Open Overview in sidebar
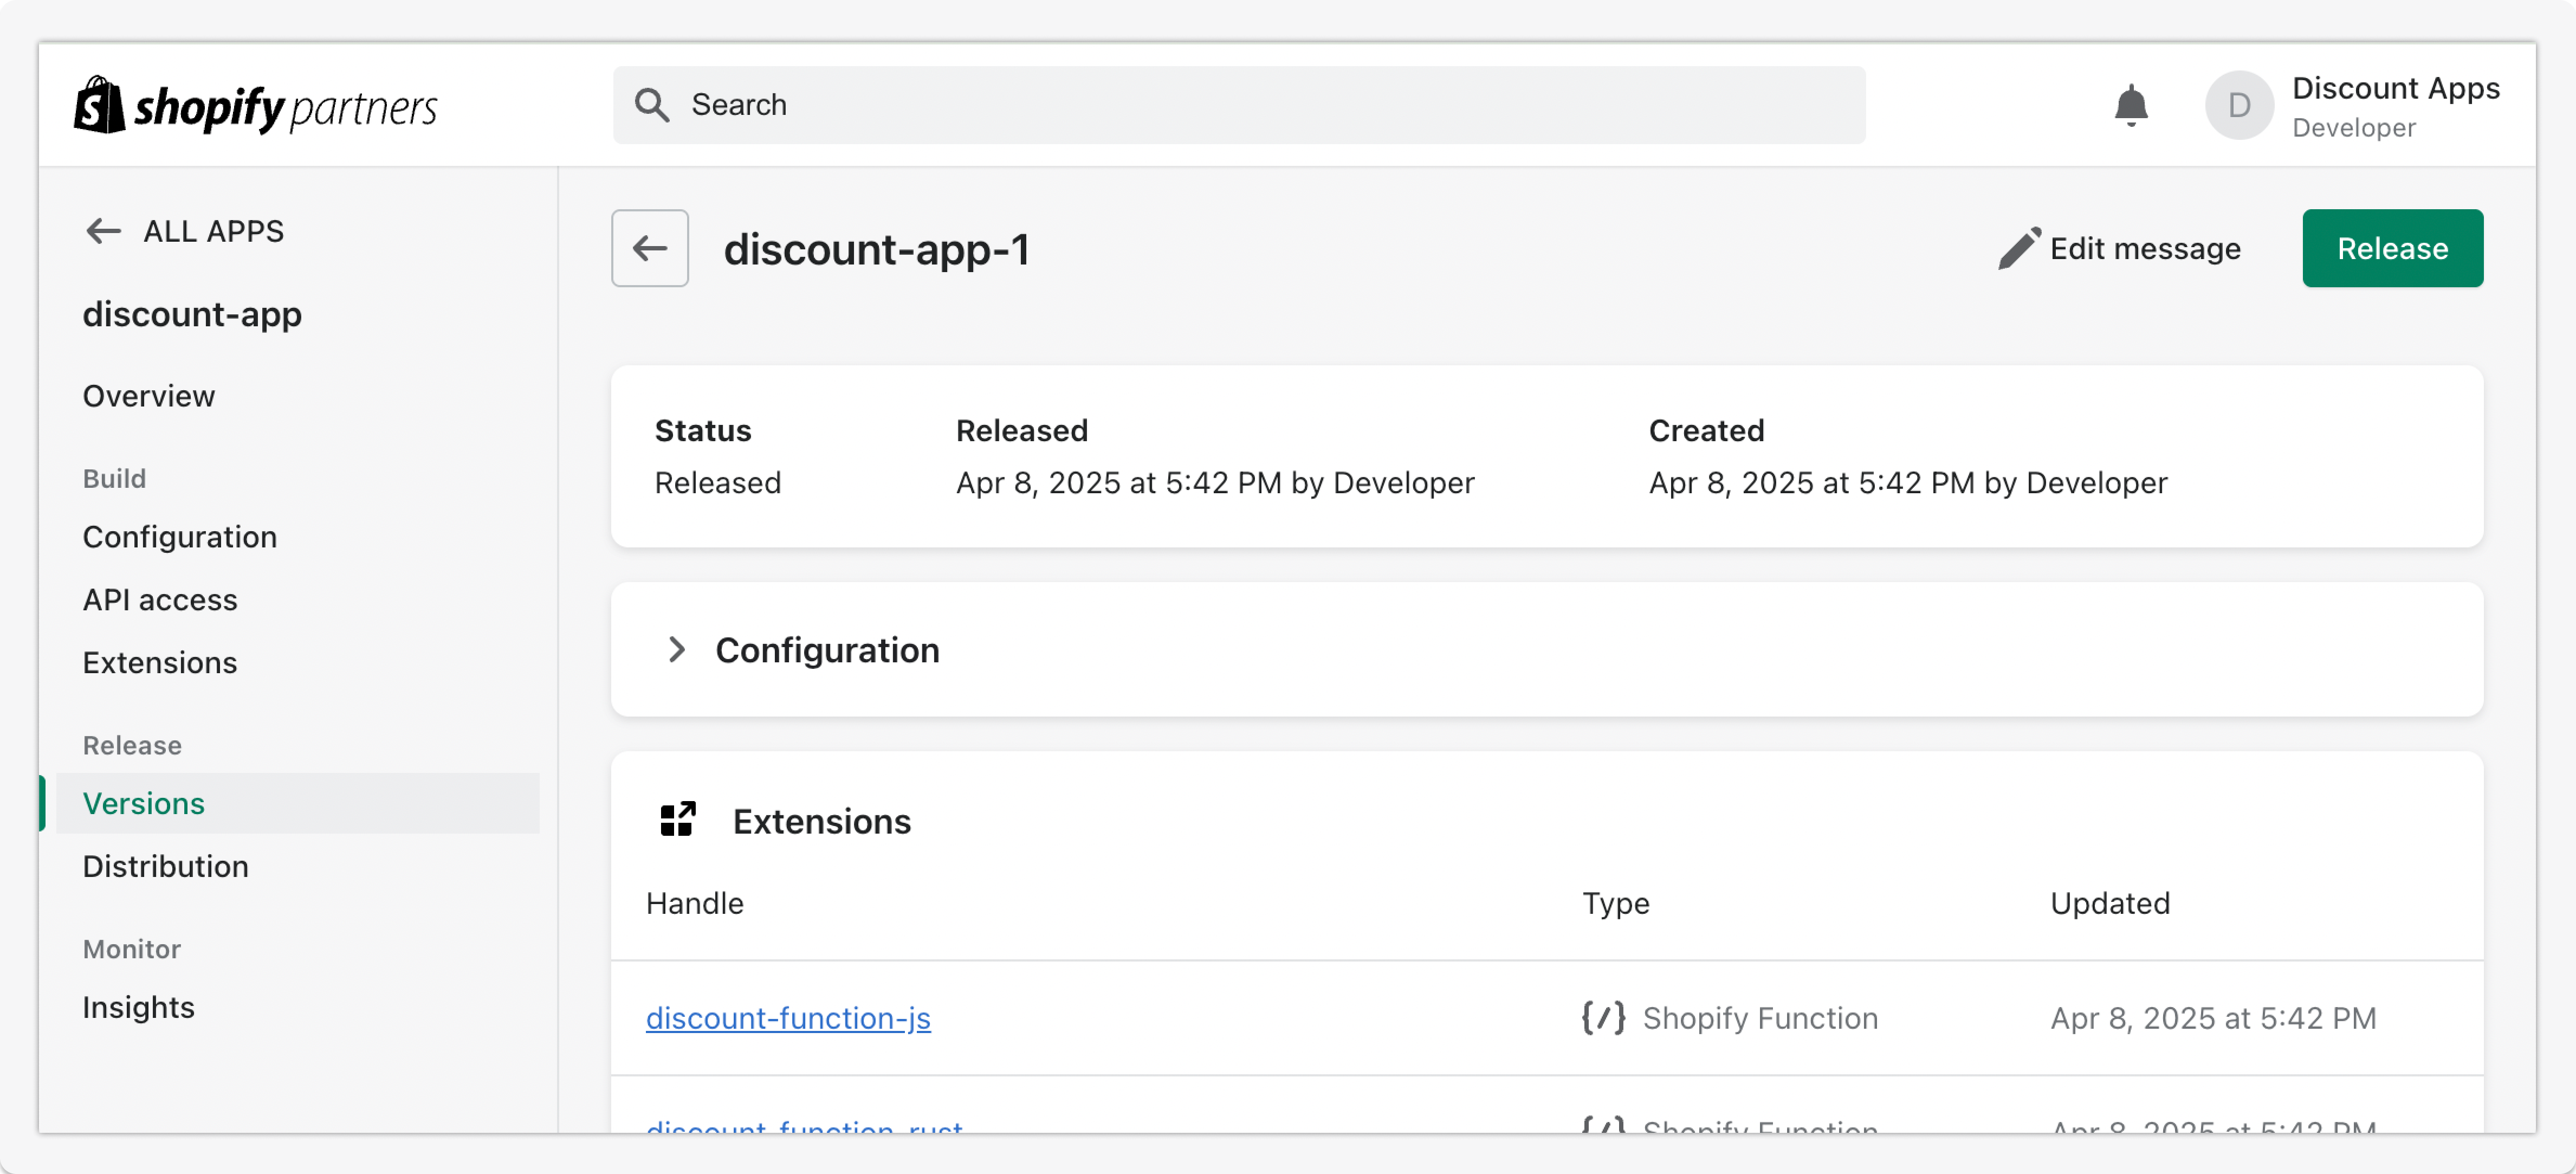Image resolution: width=2576 pixels, height=1174 pixels. (x=149, y=396)
